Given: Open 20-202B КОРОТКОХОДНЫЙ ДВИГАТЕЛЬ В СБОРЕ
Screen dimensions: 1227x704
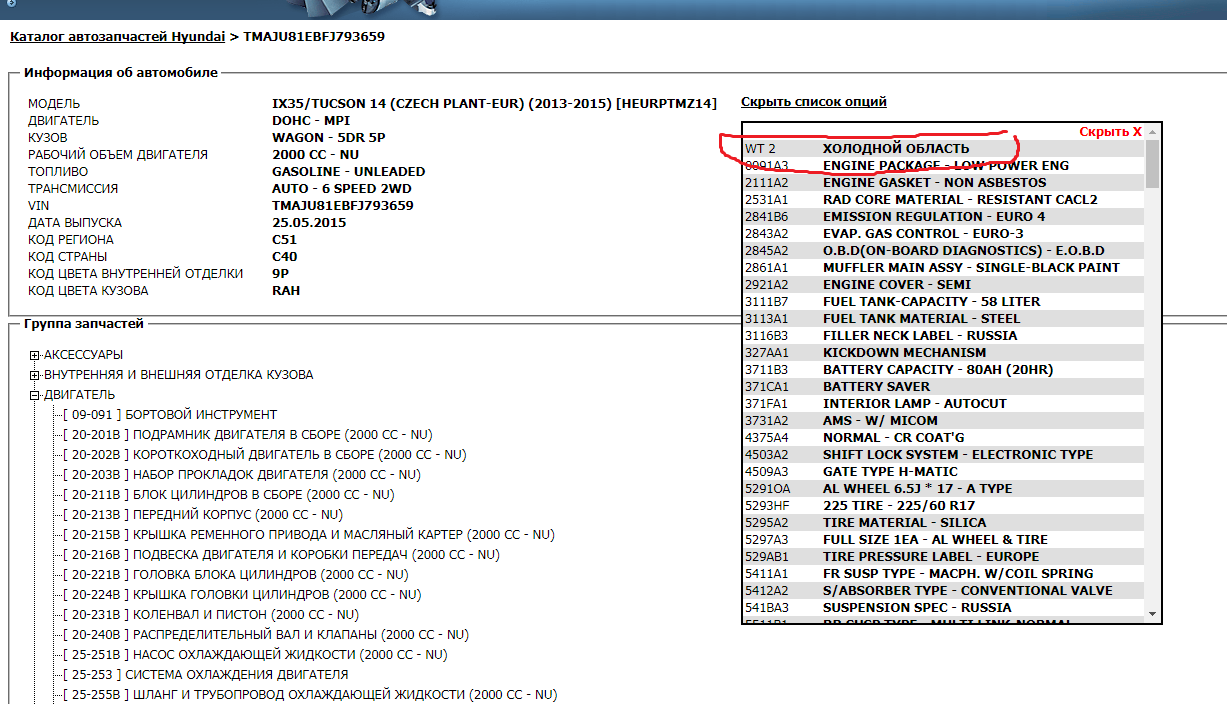Looking at the screenshot, I should (x=264, y=455).
